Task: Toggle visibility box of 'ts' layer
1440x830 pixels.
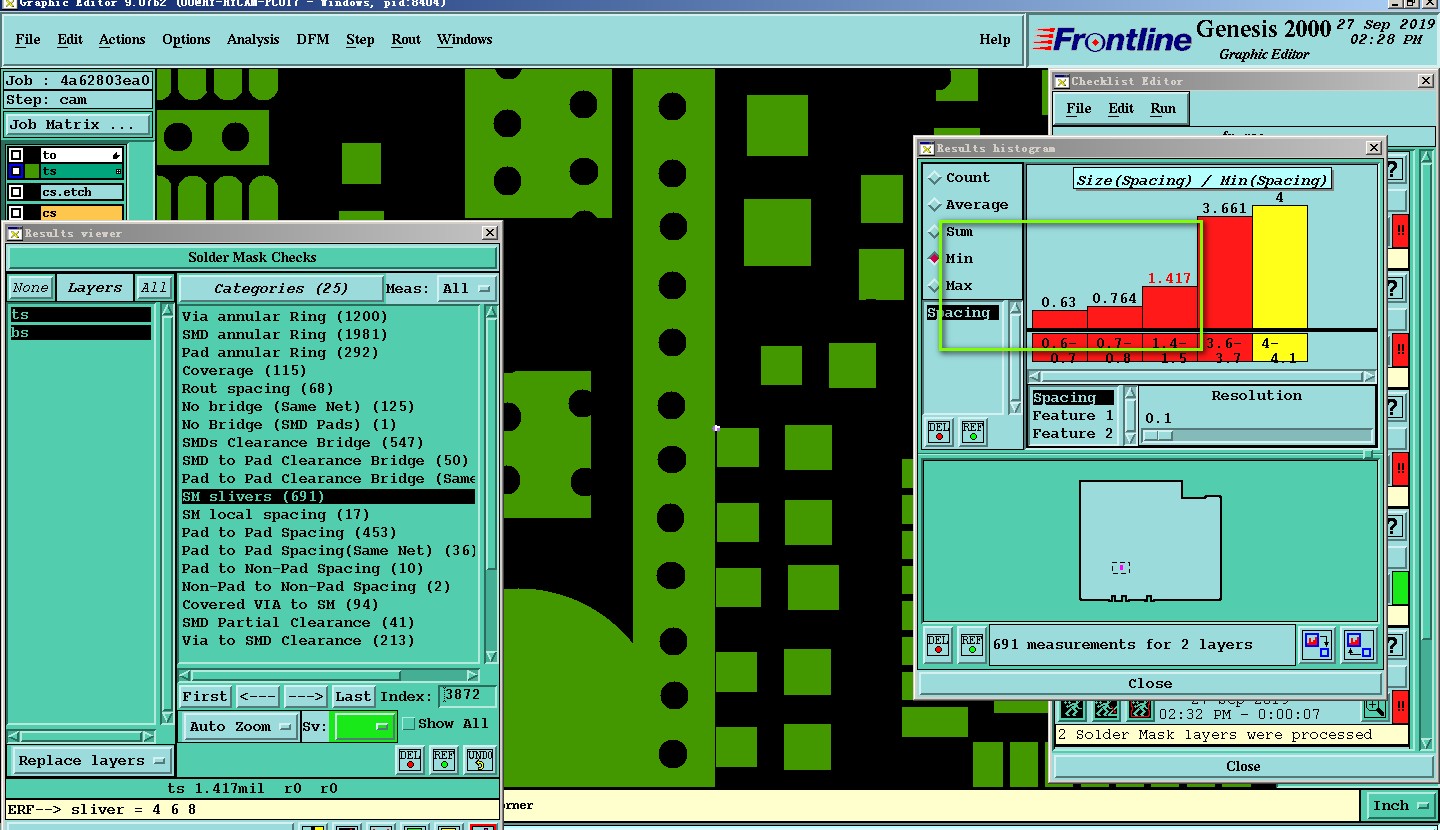Action: click(16, 172)
